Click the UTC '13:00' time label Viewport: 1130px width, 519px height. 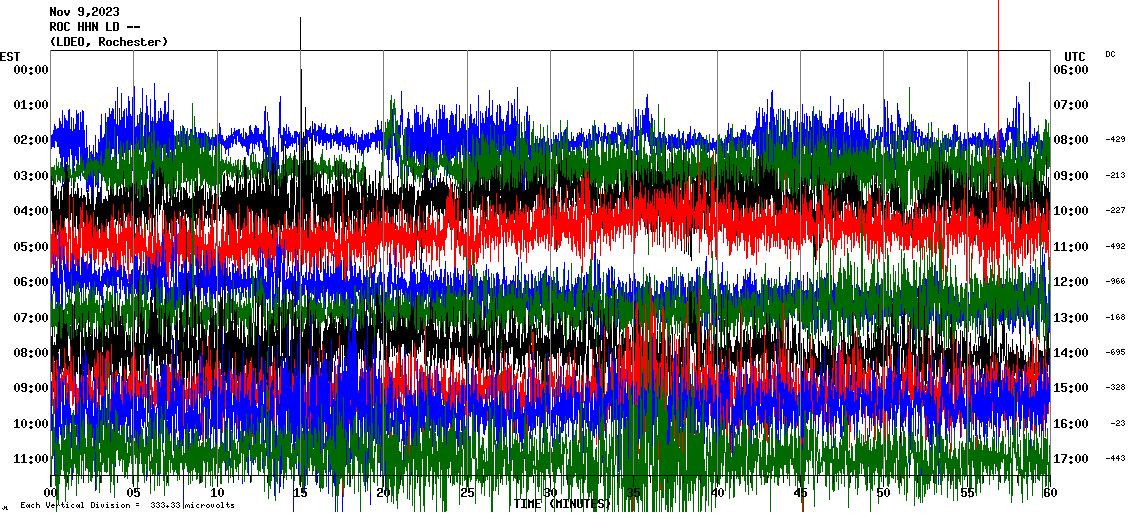[1072, 317]
